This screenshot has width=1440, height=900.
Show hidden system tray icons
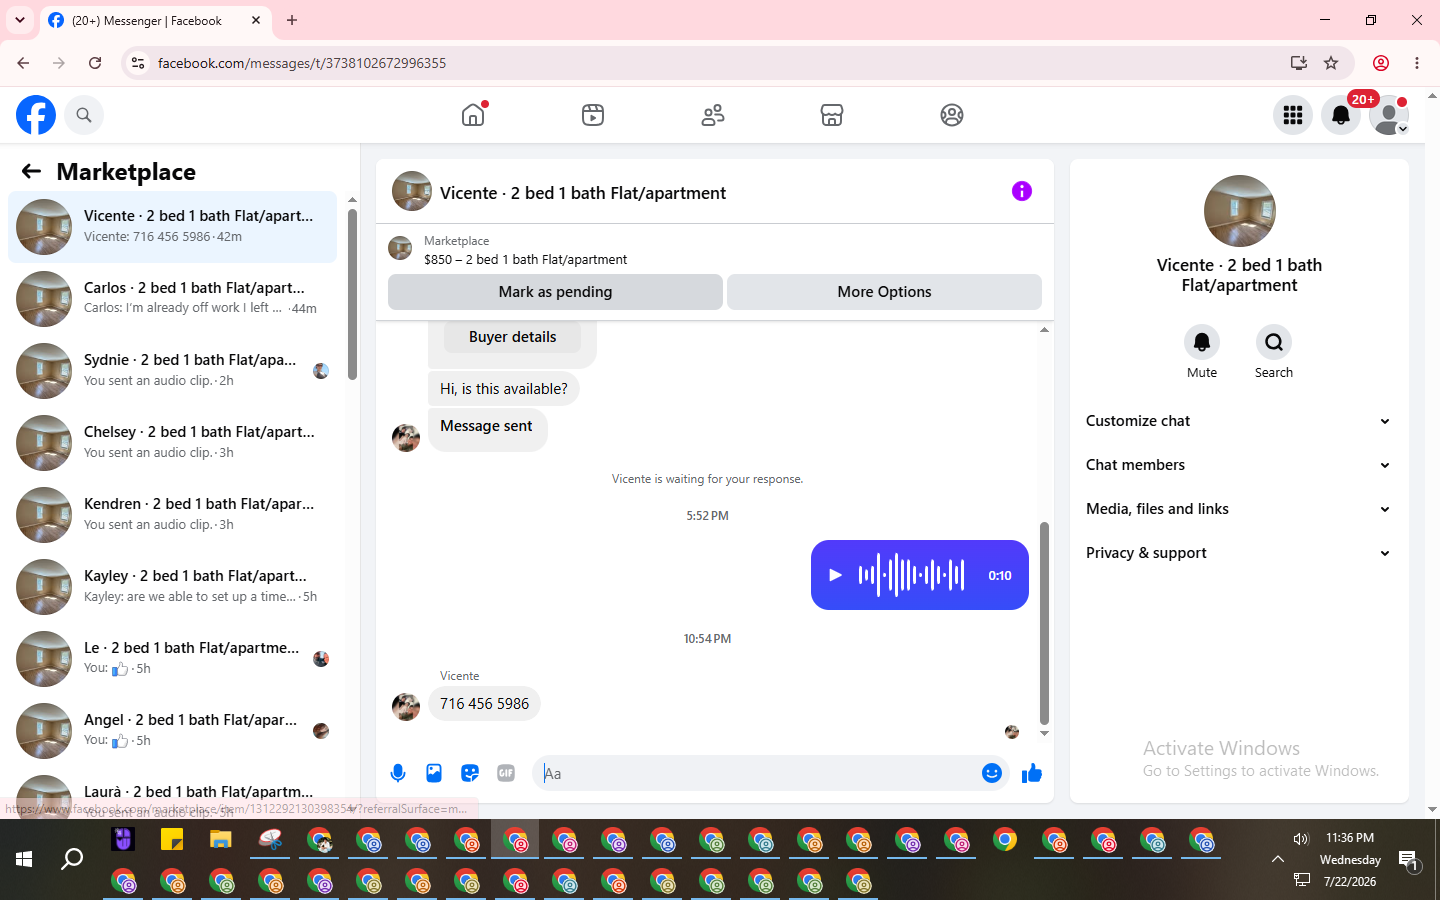1278,859
